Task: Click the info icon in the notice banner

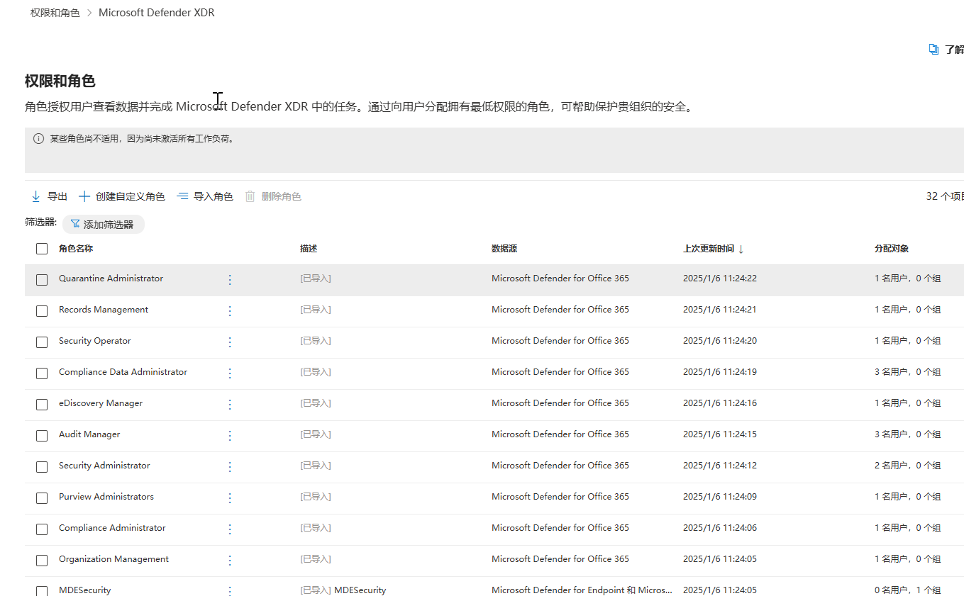Action: coord(38,139)
